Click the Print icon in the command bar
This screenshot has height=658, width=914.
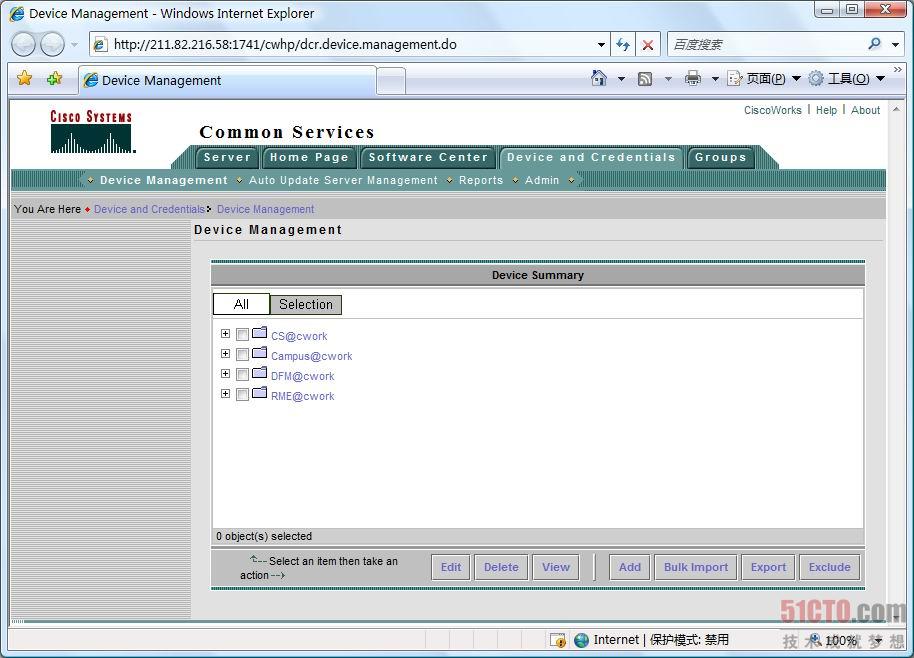(692, 78)
